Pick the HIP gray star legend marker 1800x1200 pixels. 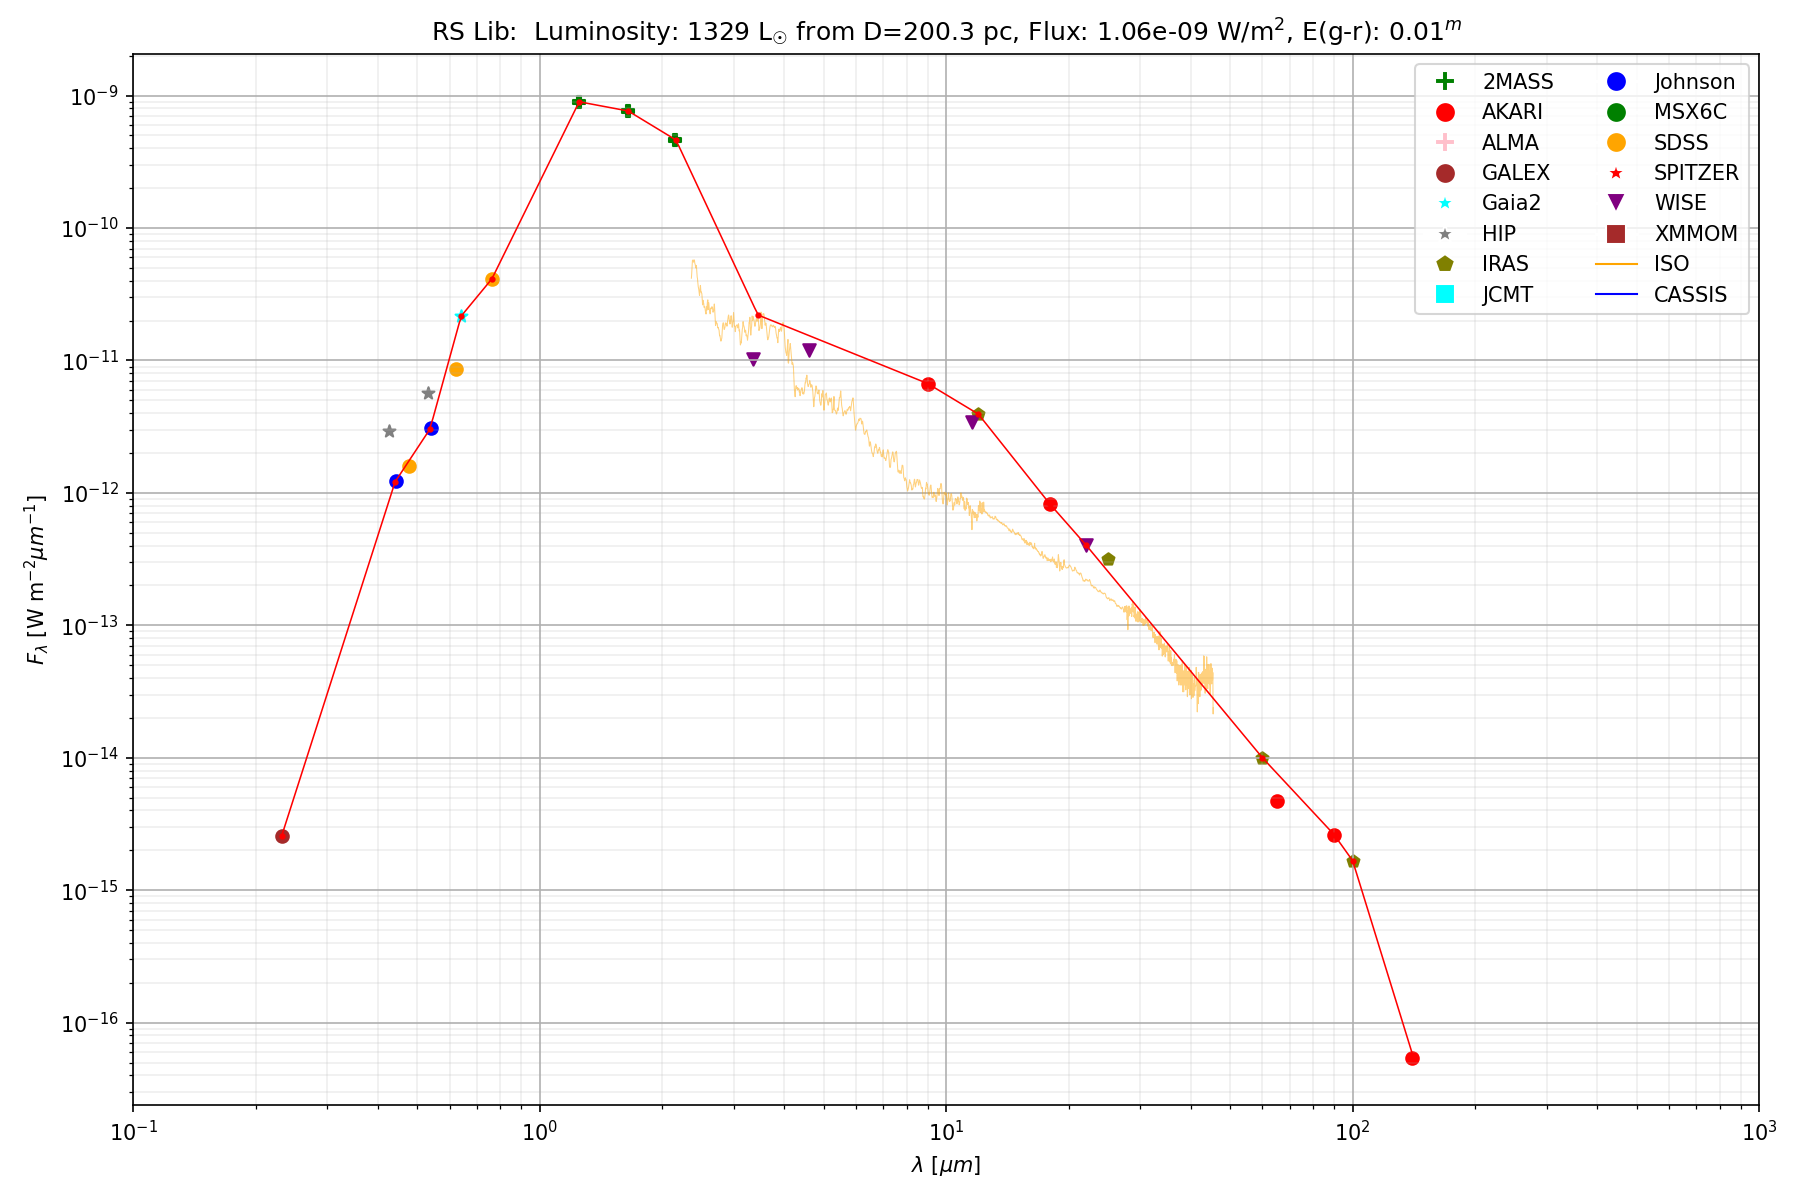(1444, 234)
